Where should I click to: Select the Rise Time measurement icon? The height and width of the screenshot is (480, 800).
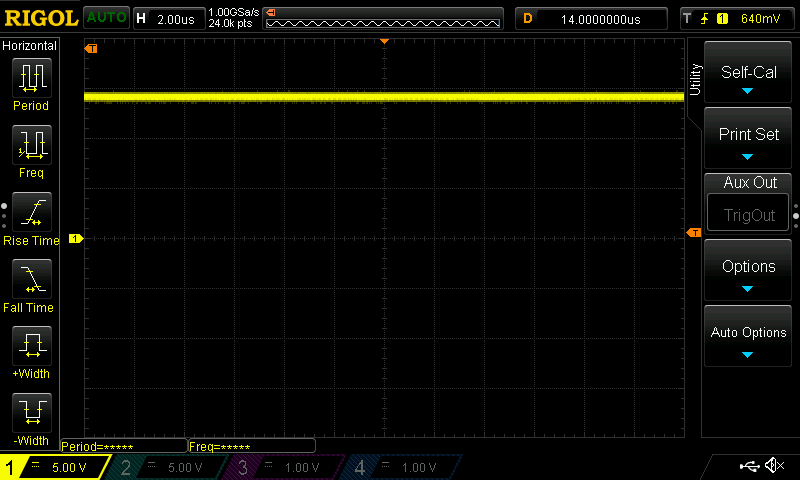pos(32,212)
